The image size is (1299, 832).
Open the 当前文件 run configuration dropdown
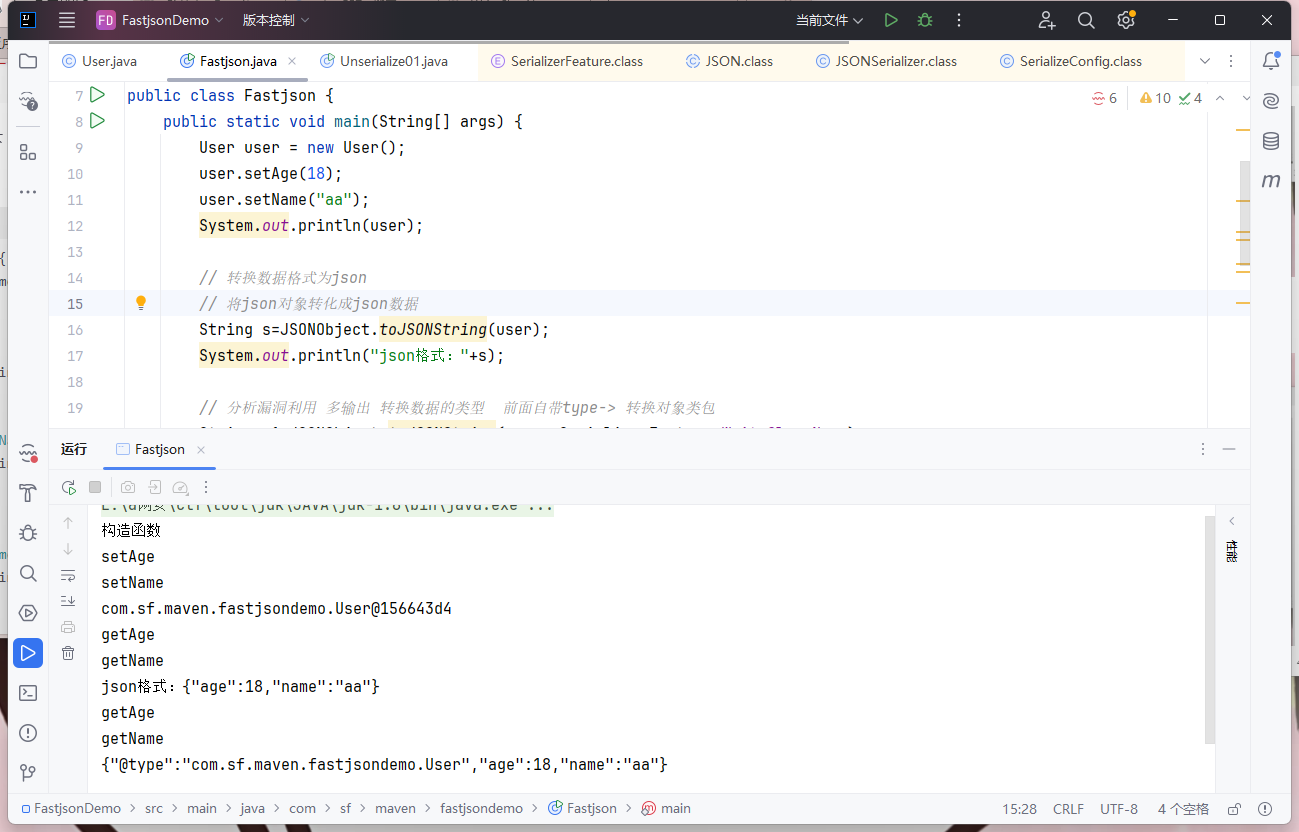pos(829,20)
